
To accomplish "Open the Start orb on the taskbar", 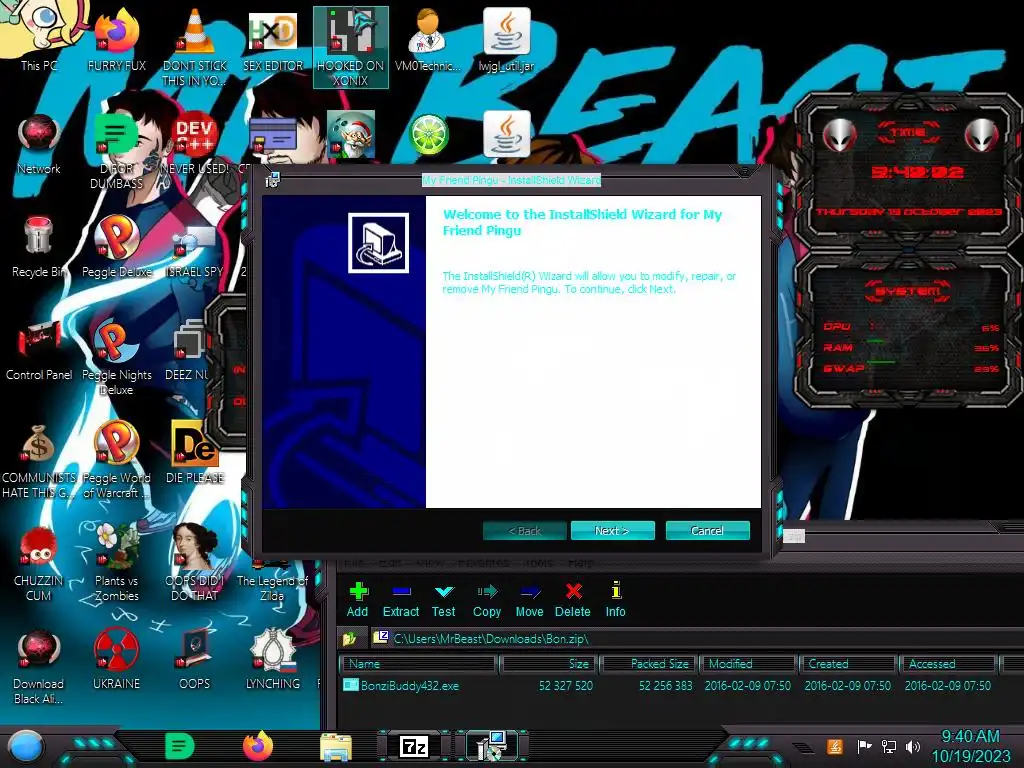I will (x=25, y=746).
